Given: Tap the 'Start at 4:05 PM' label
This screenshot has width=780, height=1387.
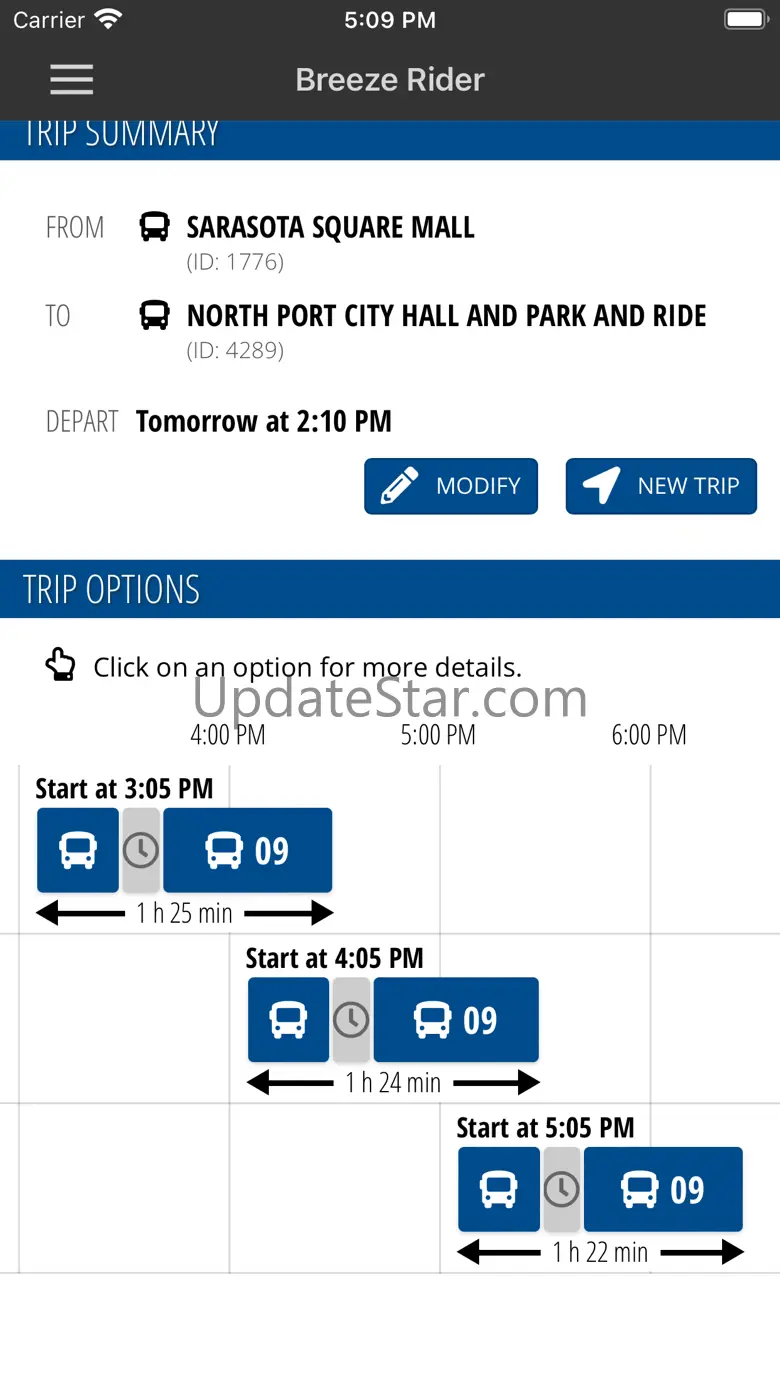Looking at the screenshot, I should click(x=335, y=958).
